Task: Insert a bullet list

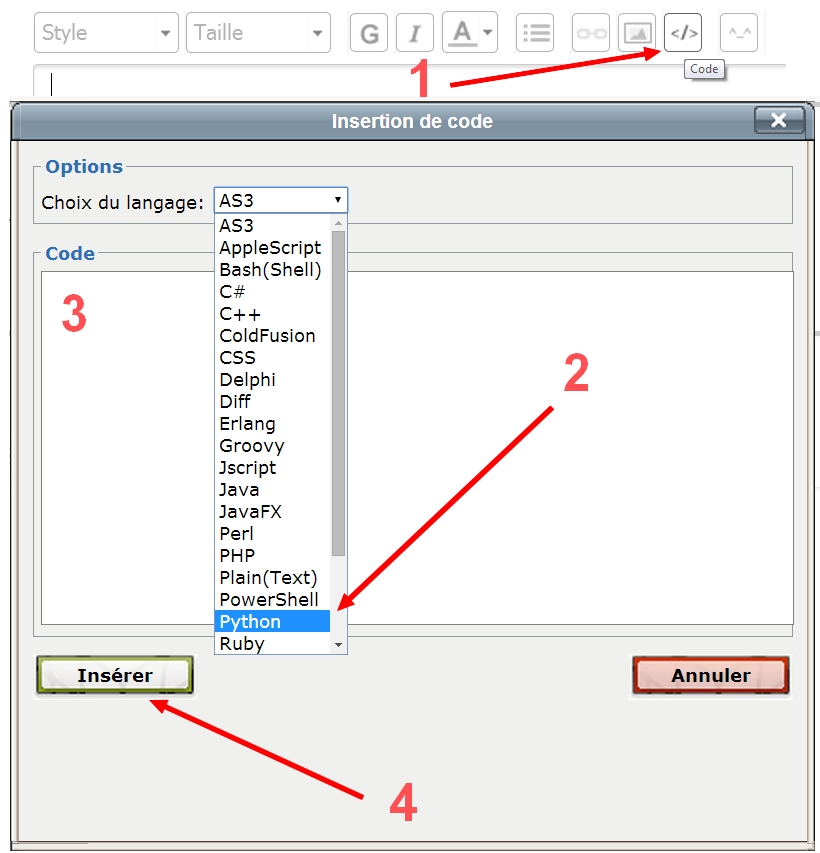Action: 534,33
